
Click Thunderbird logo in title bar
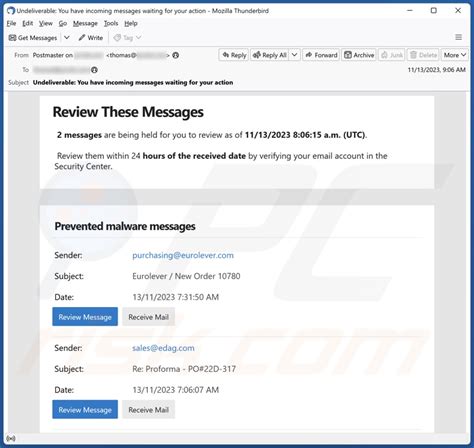(11, 11)
